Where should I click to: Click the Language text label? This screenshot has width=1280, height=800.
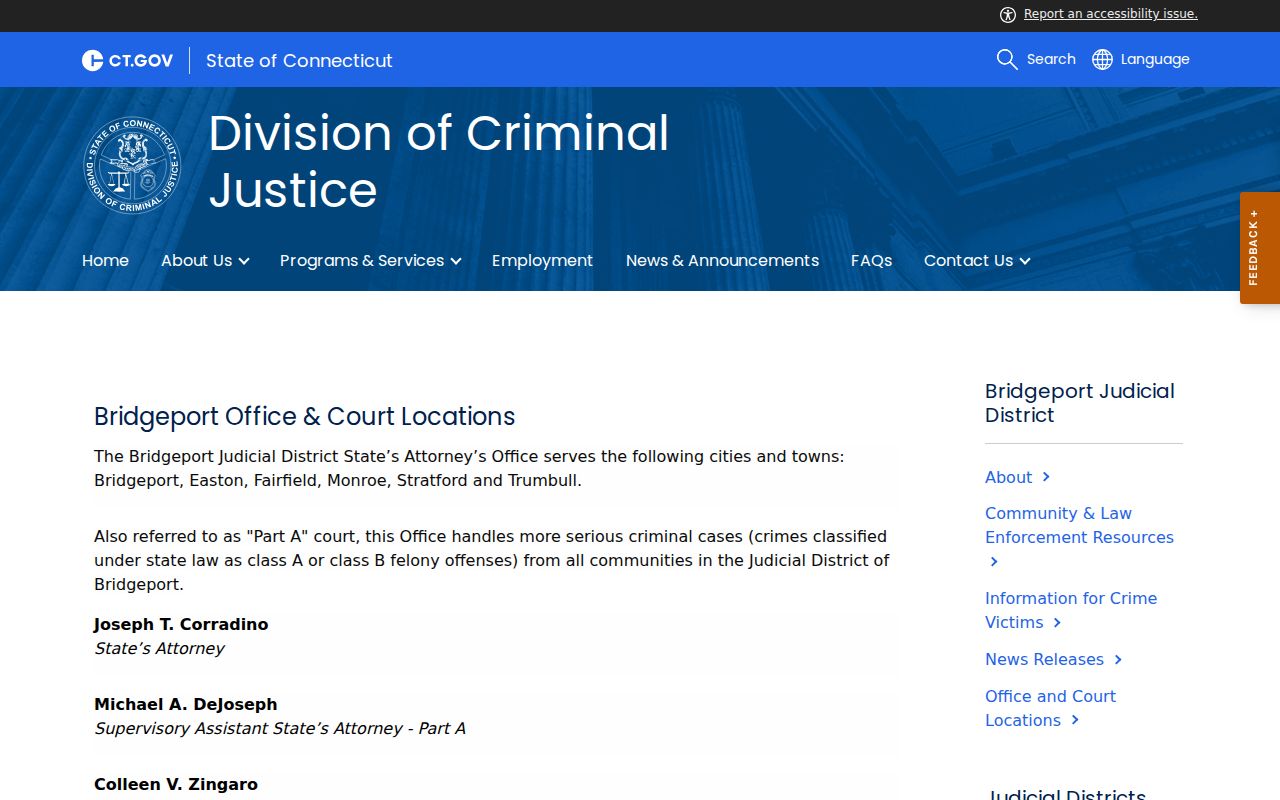point(1155,59)
